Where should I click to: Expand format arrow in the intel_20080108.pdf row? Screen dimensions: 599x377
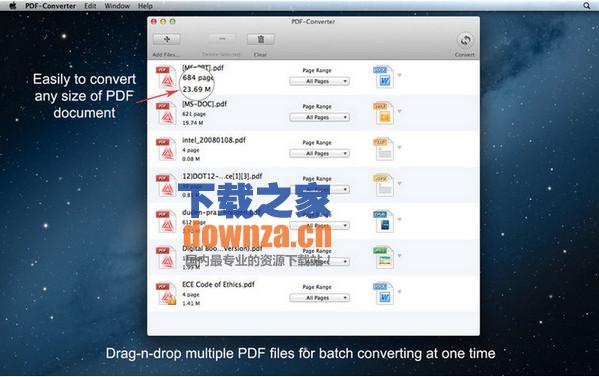400,147
